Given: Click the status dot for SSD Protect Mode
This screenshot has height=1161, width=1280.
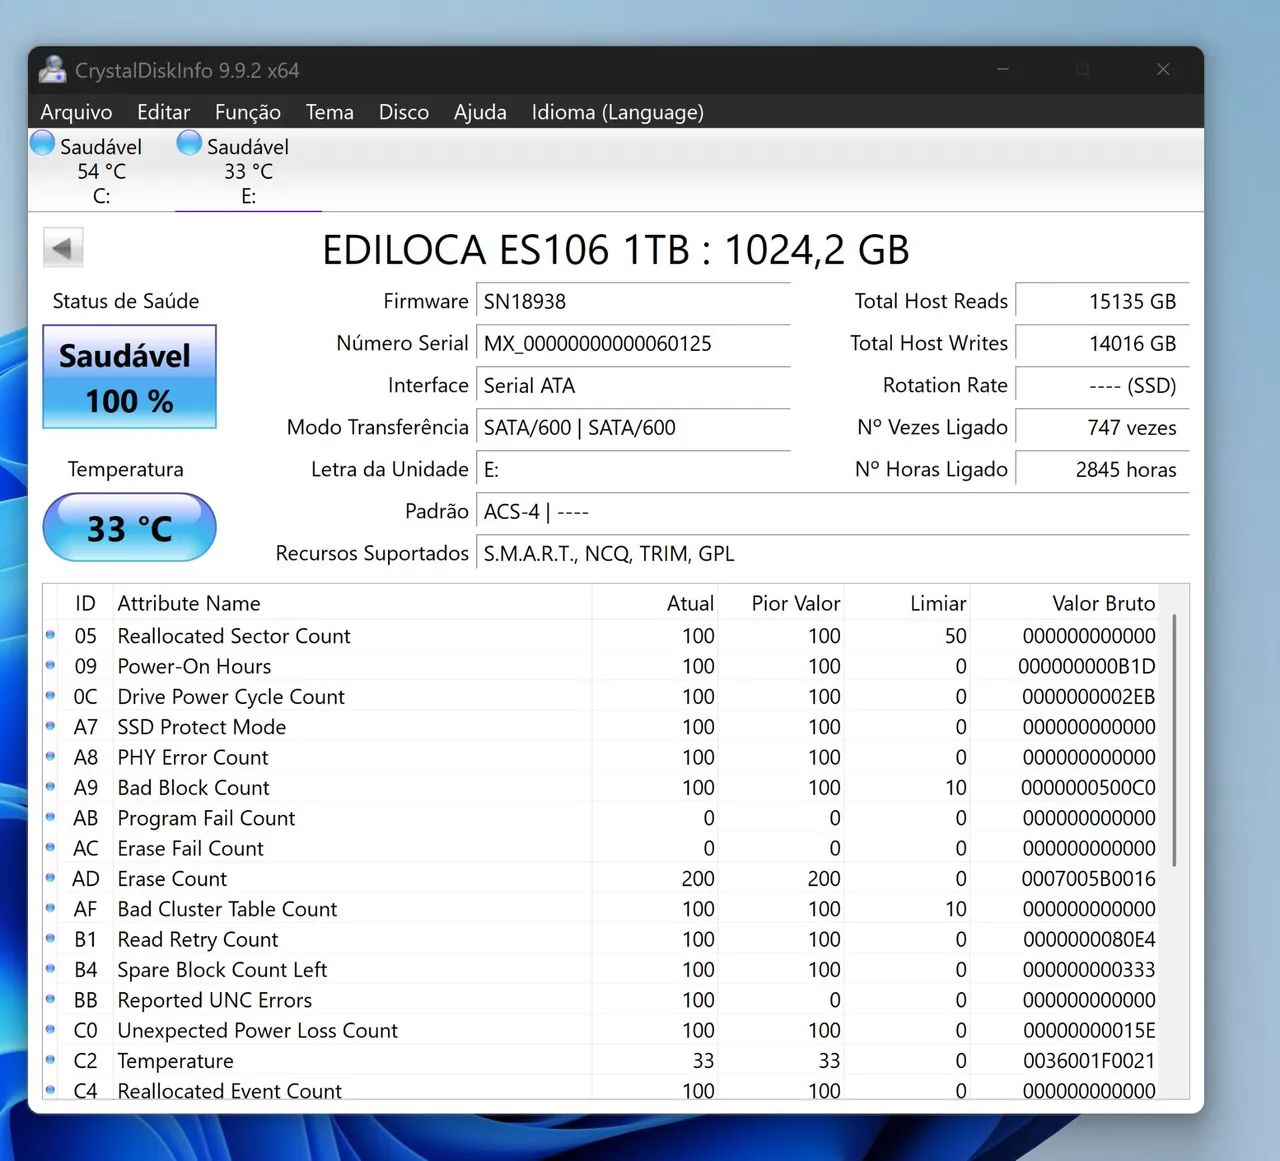Looking at the screenshot, I should [x=50, y=725].
